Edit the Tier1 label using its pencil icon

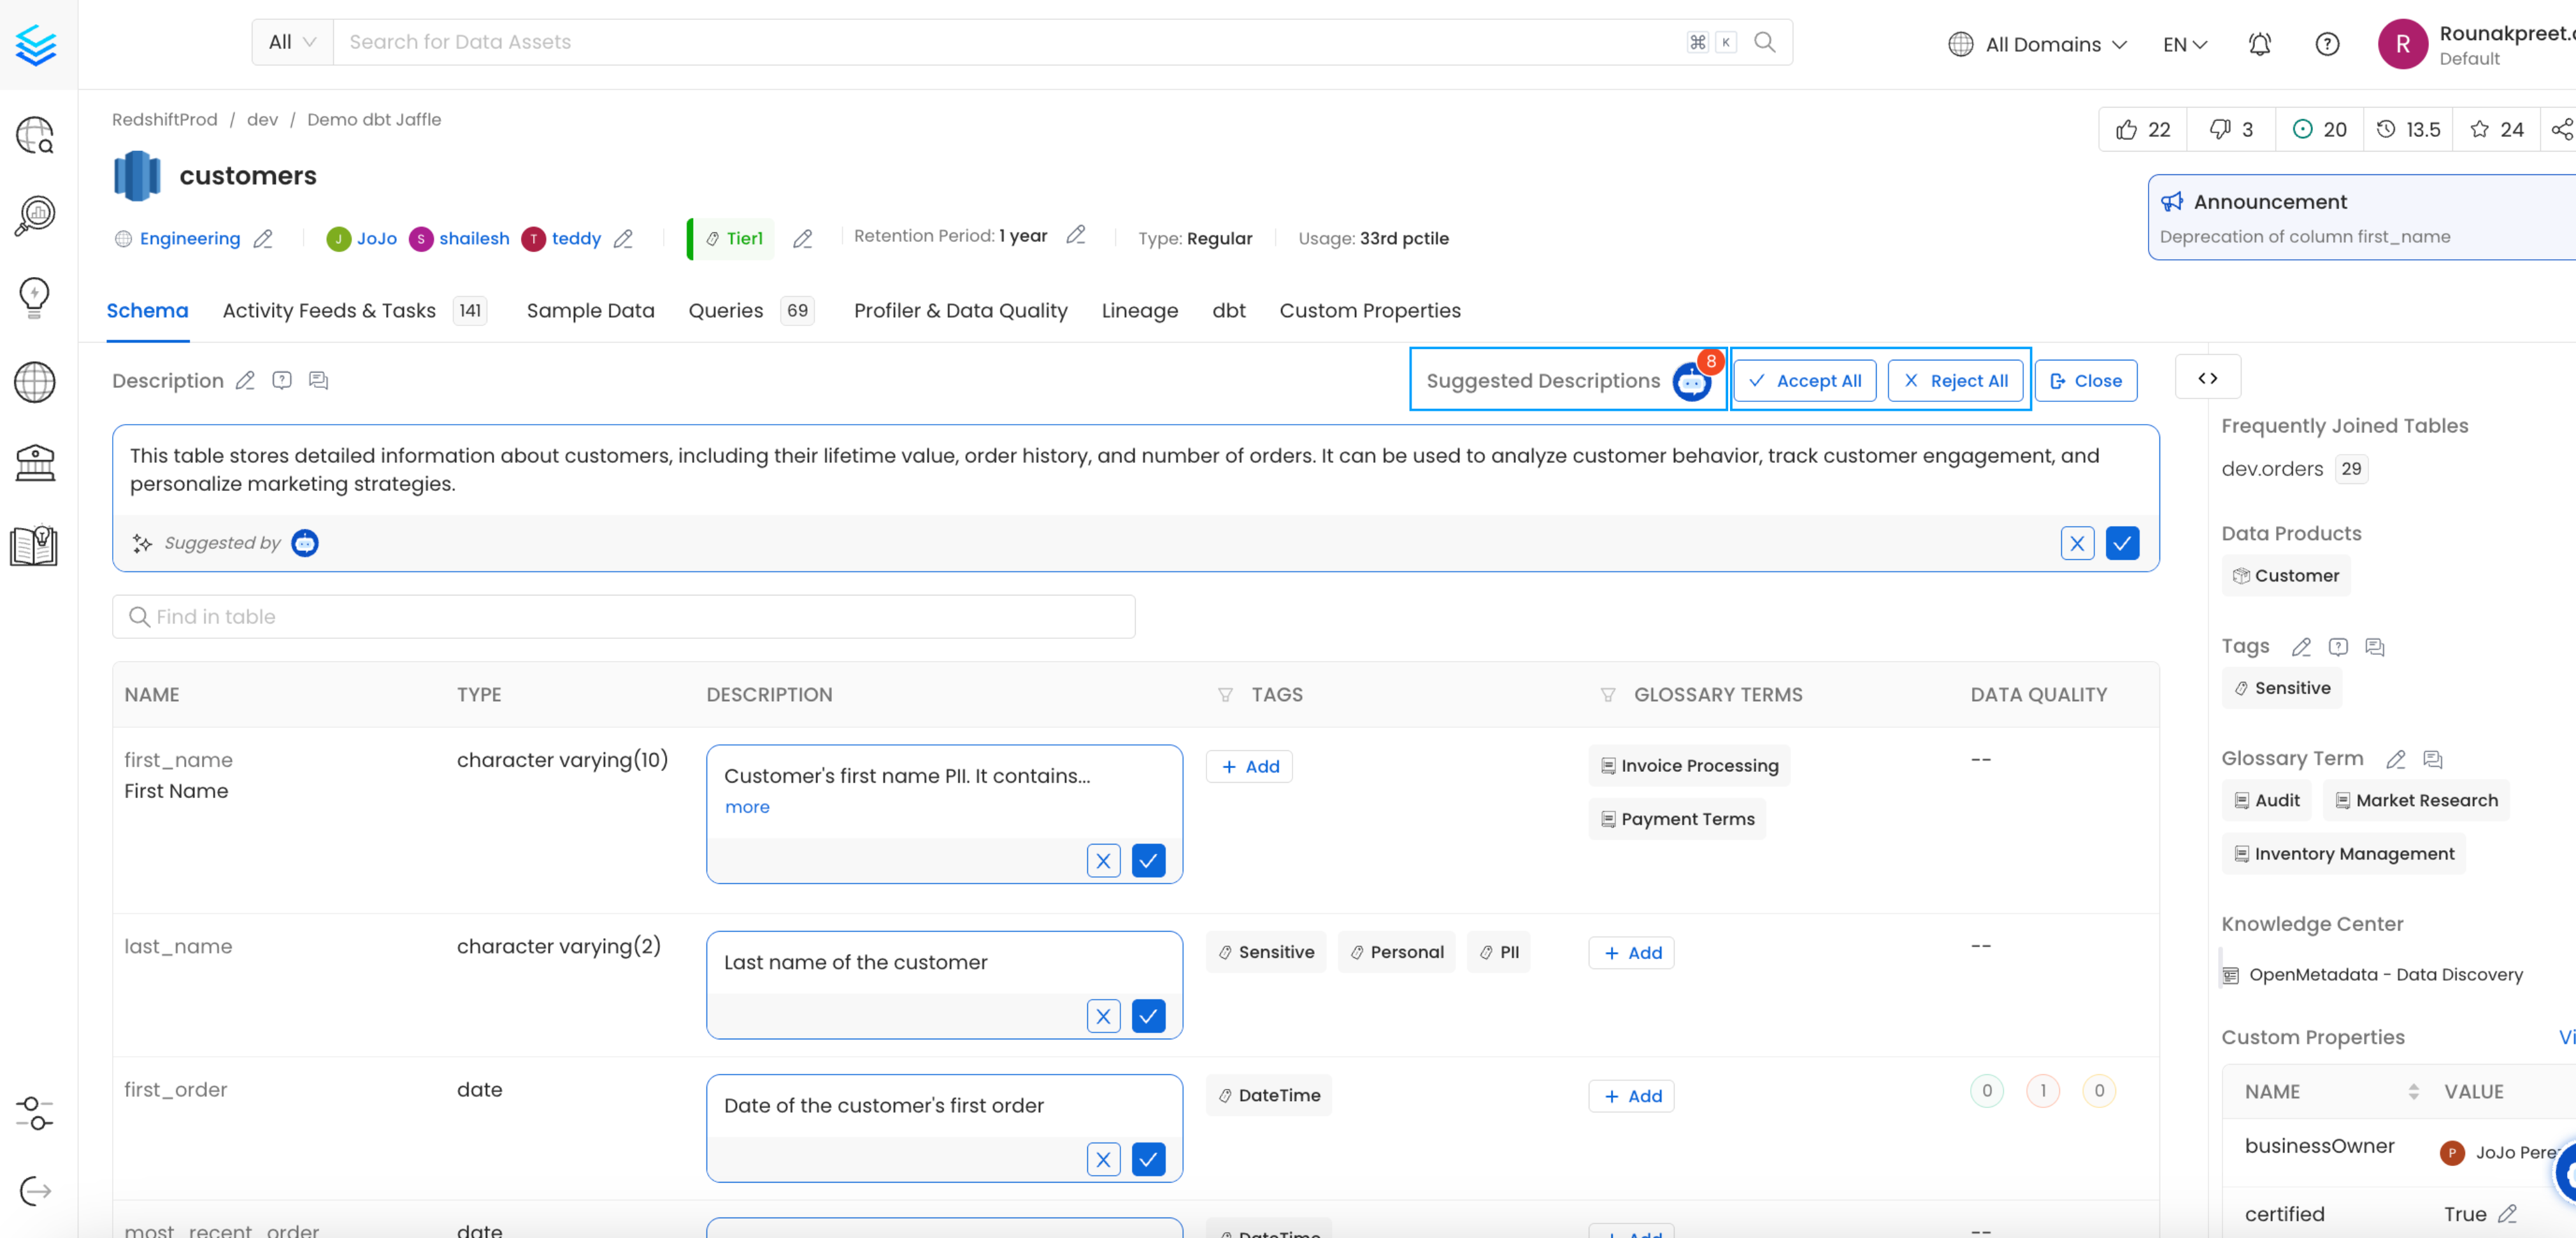tap(802, 239)
